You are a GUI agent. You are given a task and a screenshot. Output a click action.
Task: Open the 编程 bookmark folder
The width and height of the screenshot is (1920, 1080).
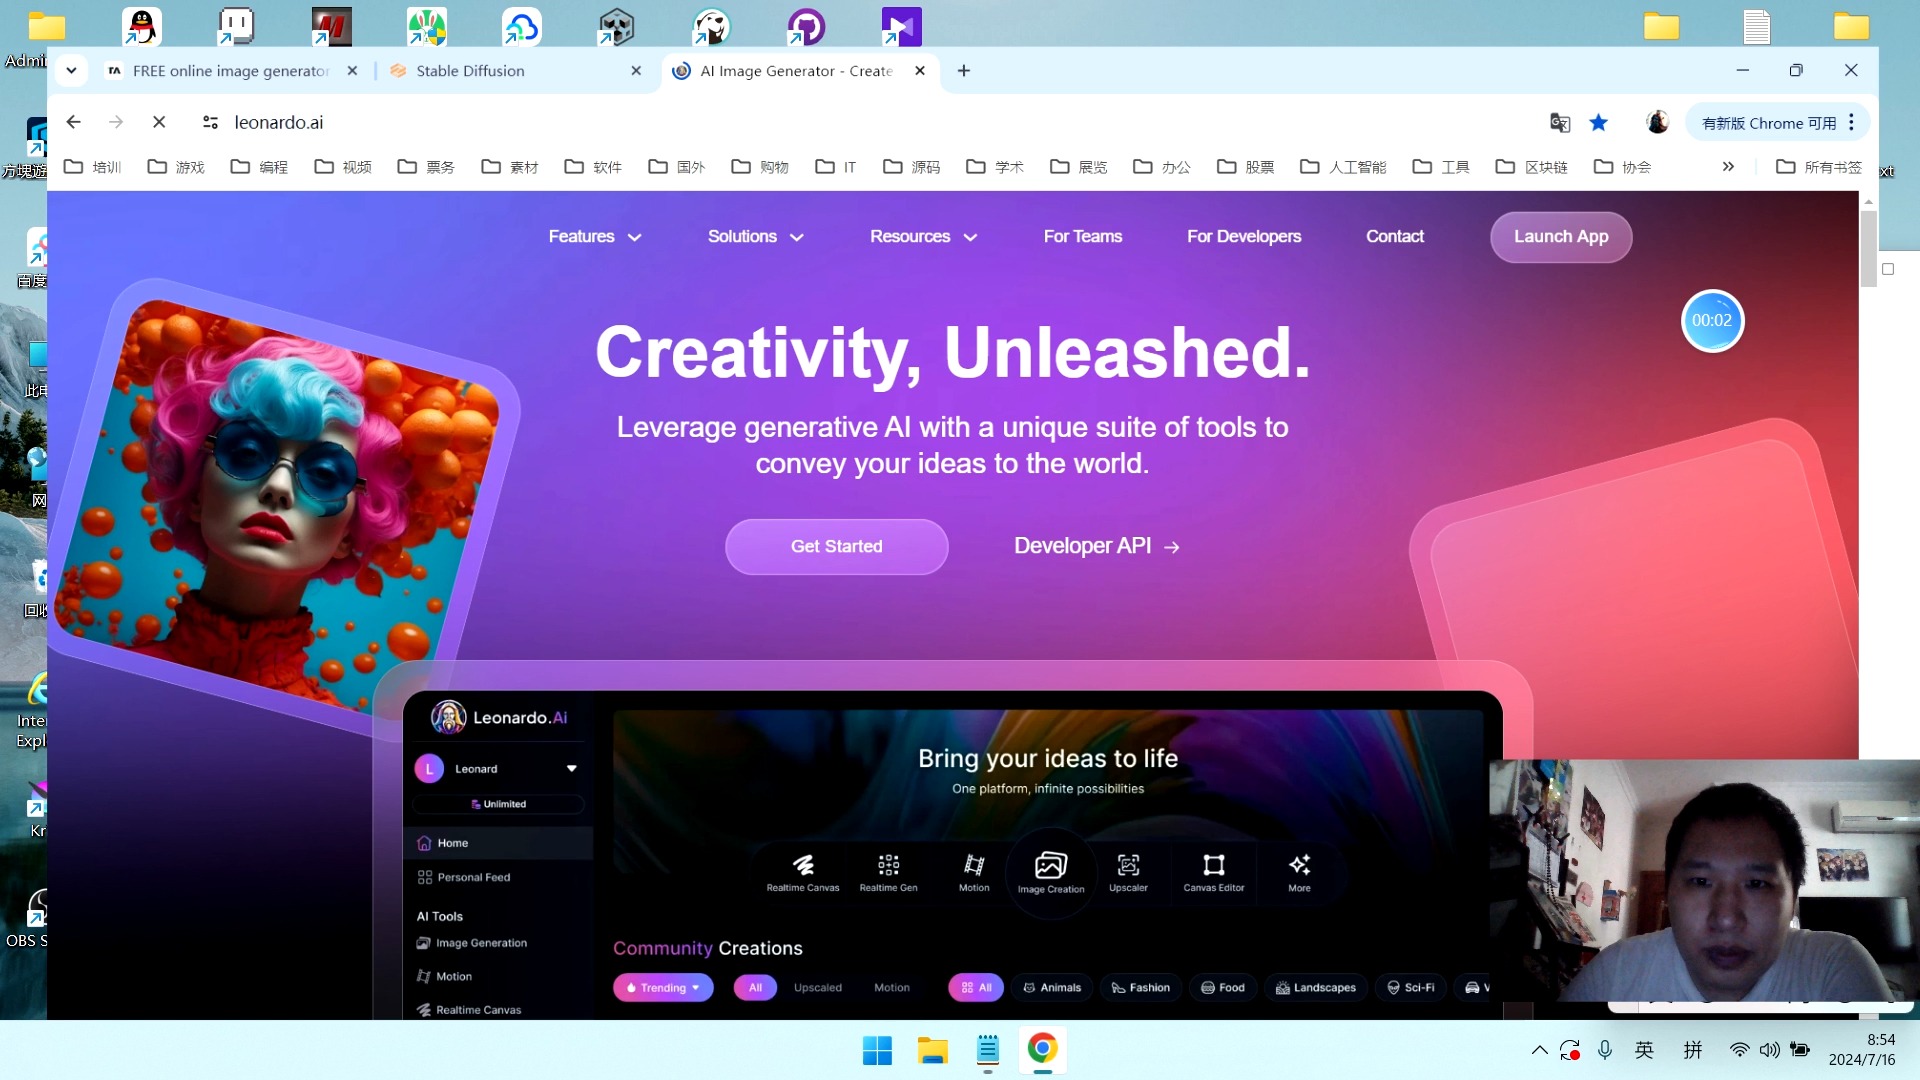[x=260, y=167]
